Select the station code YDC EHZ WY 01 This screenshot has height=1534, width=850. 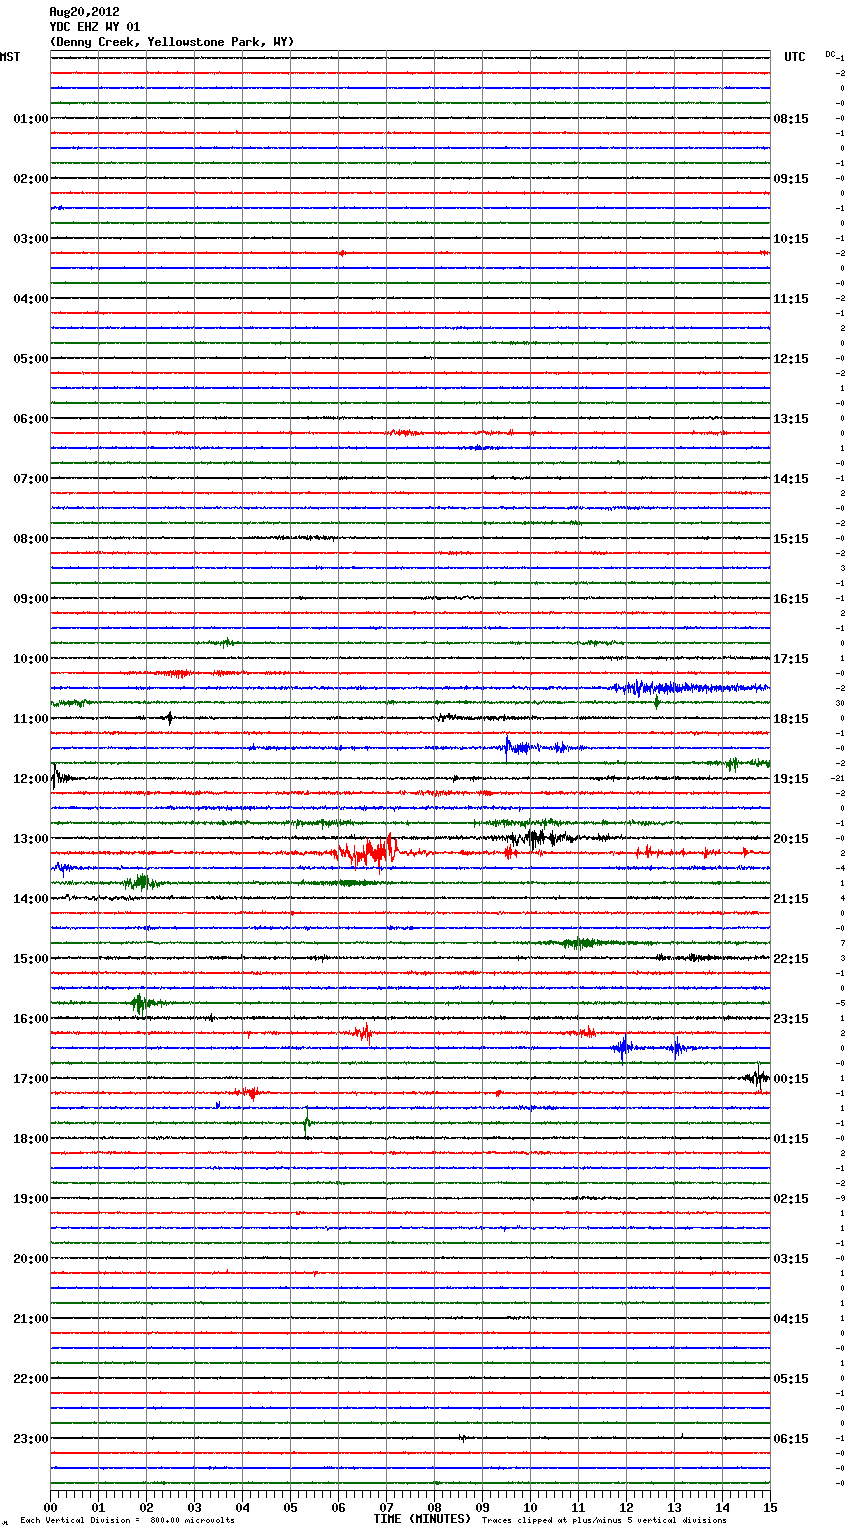click(95, 27)
